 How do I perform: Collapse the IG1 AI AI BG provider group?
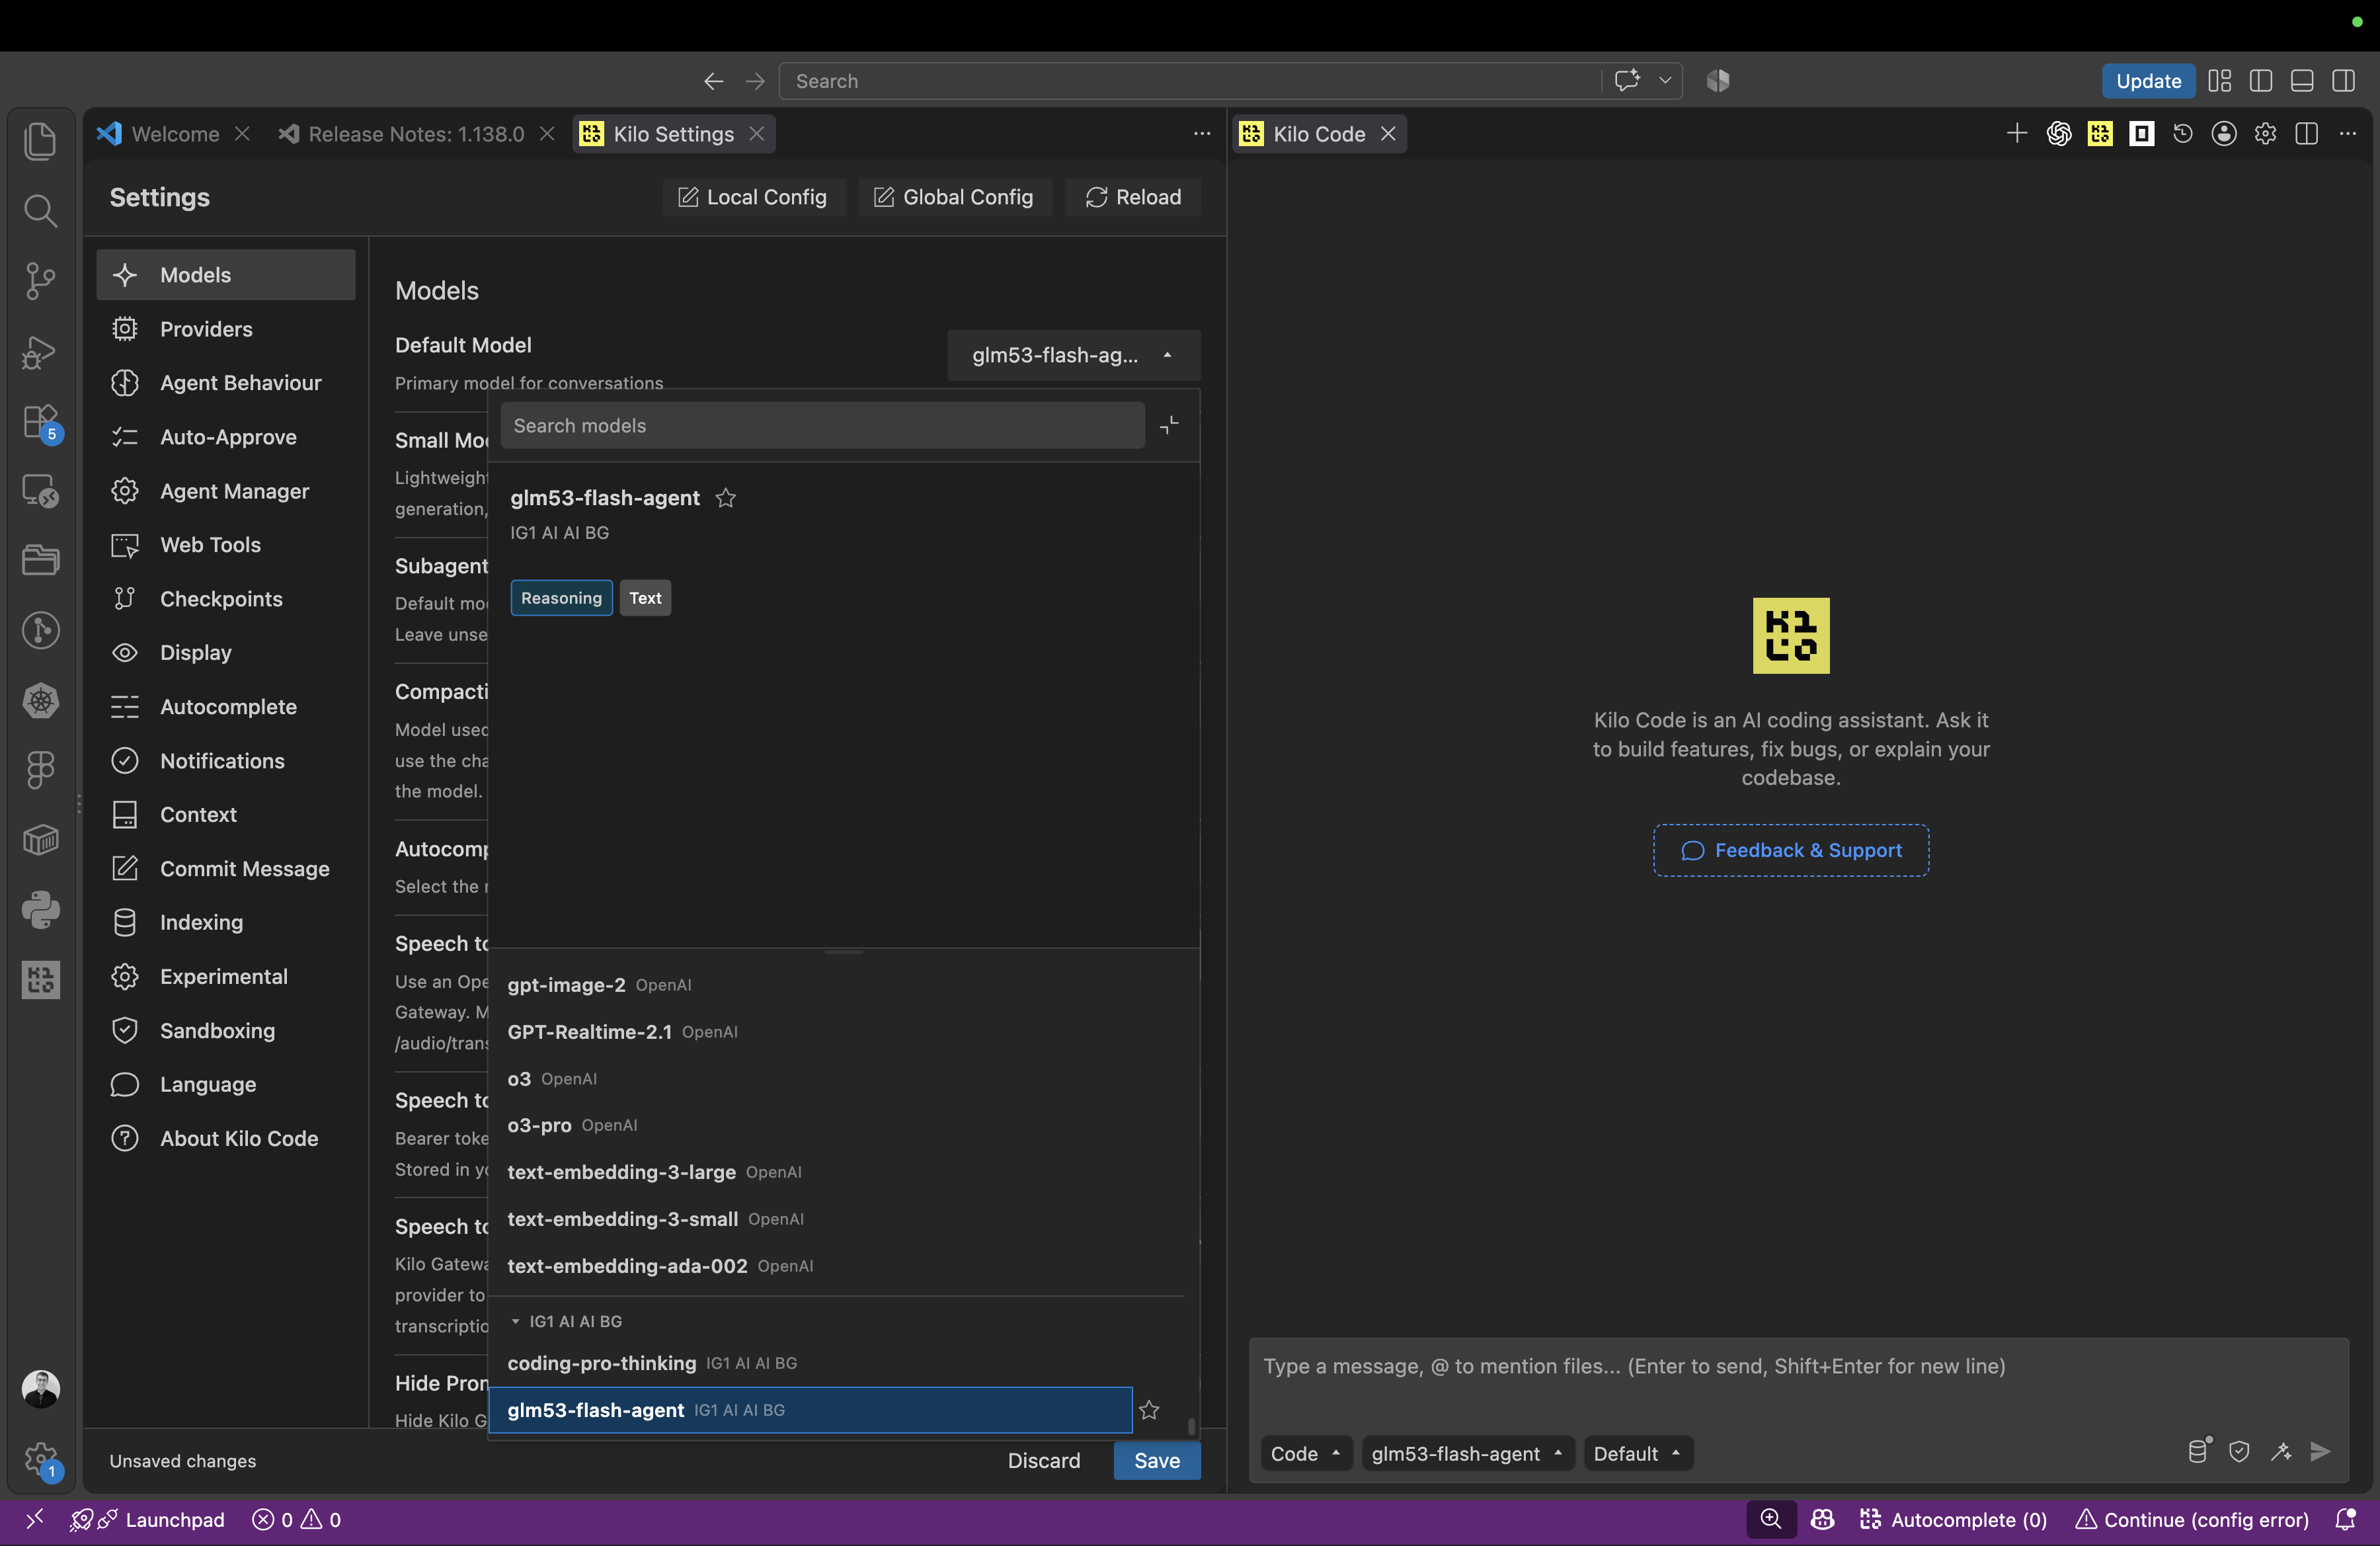point(566,1321)
